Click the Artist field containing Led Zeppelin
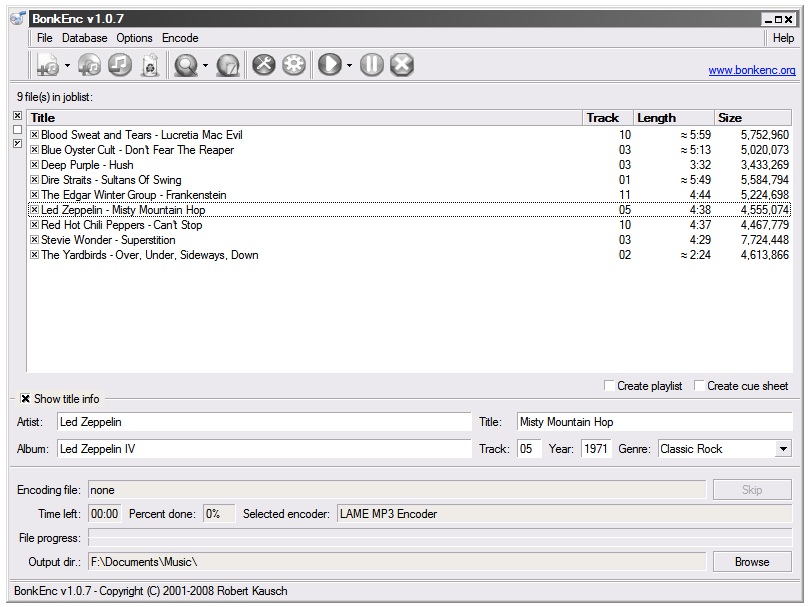 coord(264,422)
